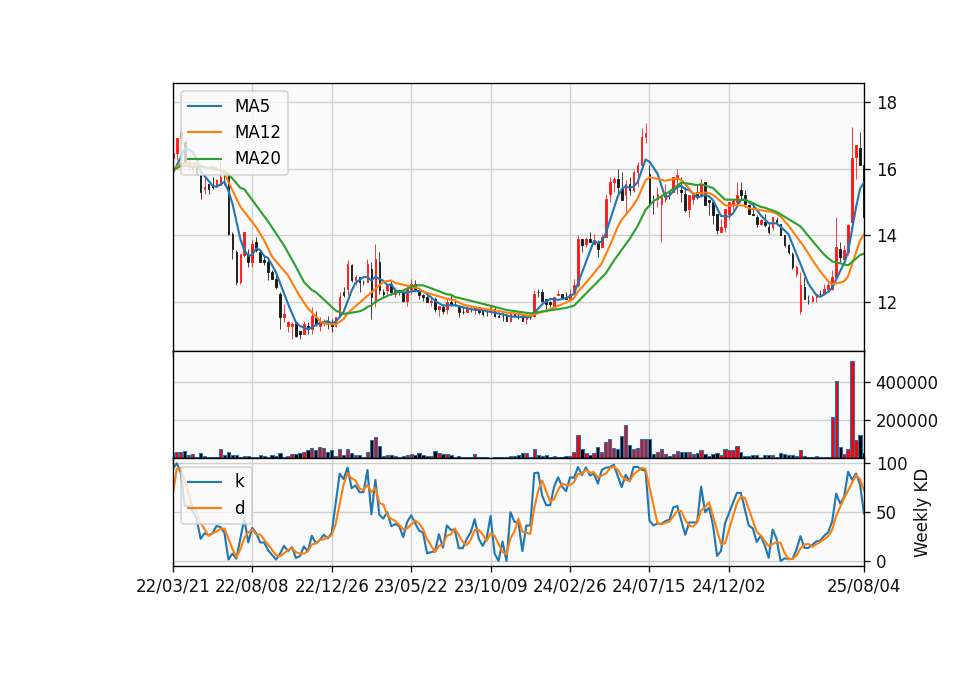This screenshot has height=690, width=960.
Task: Click the k legend label
Action: [239, 481]
